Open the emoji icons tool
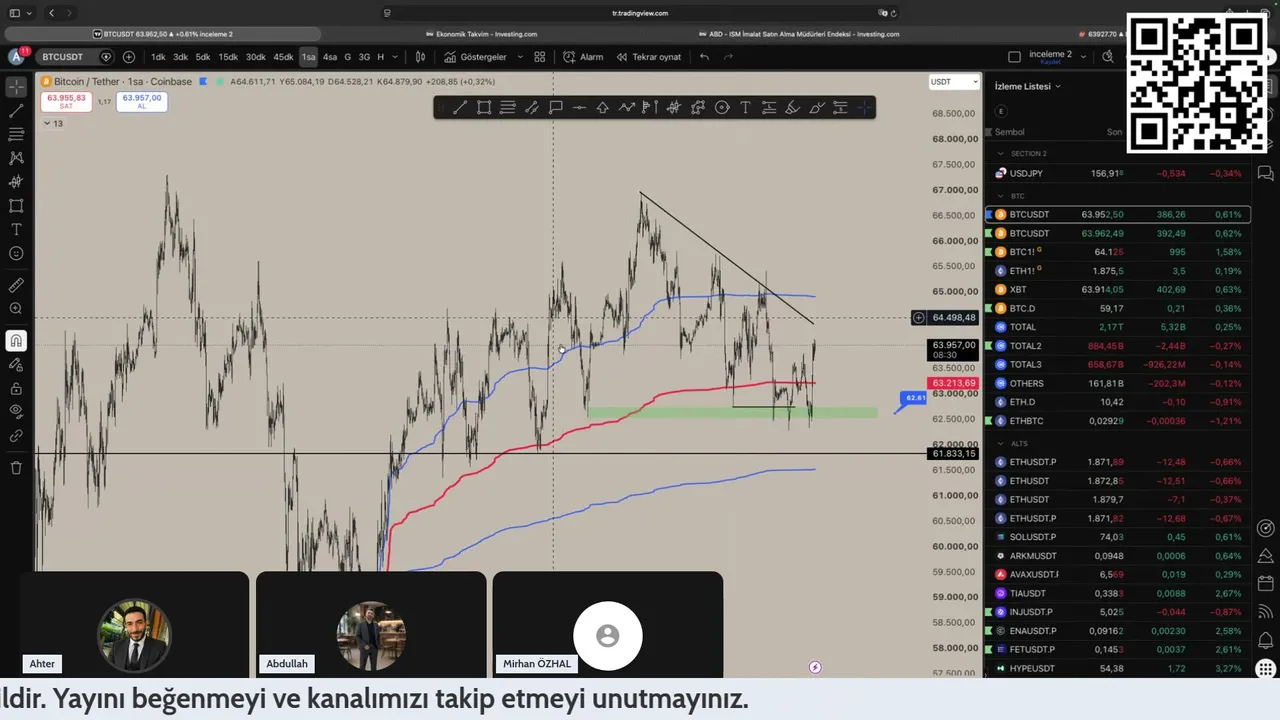 (16, 254)
